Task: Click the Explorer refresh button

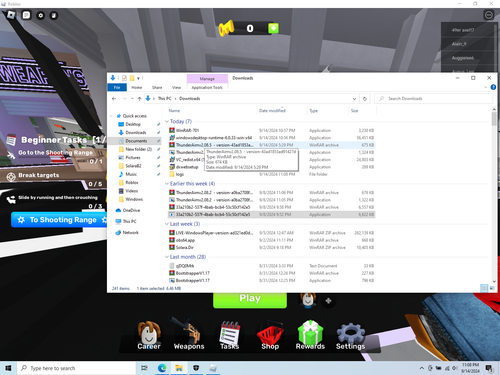Action: (x=365, y=99)
